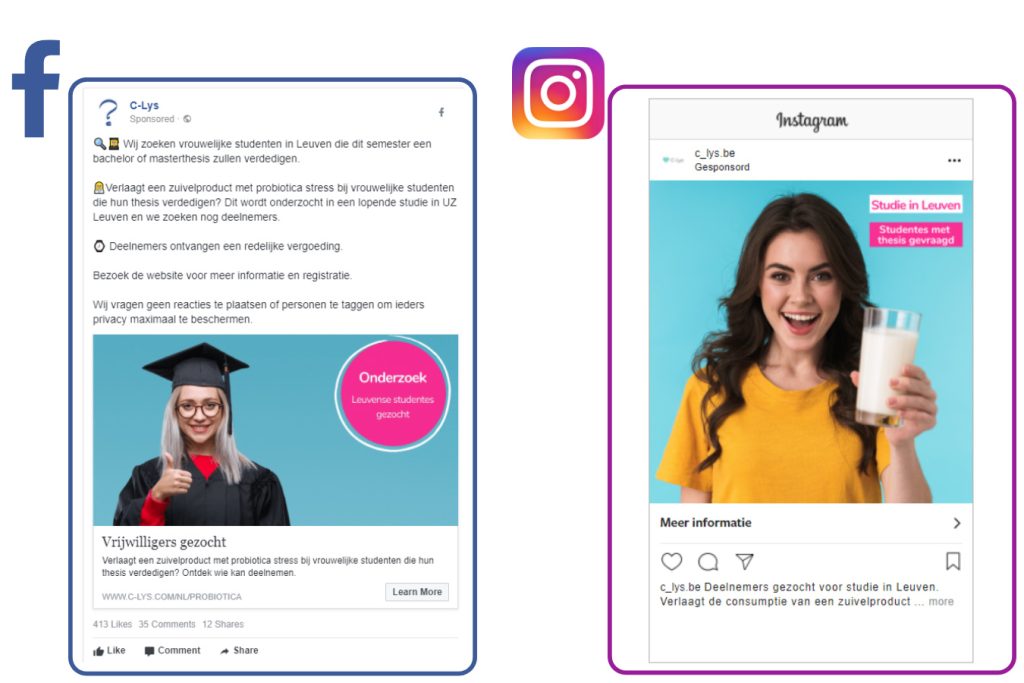This screenshot has width=1024, height=683.
Task: Click the Instagram camera logo
Action: point(558,93)
